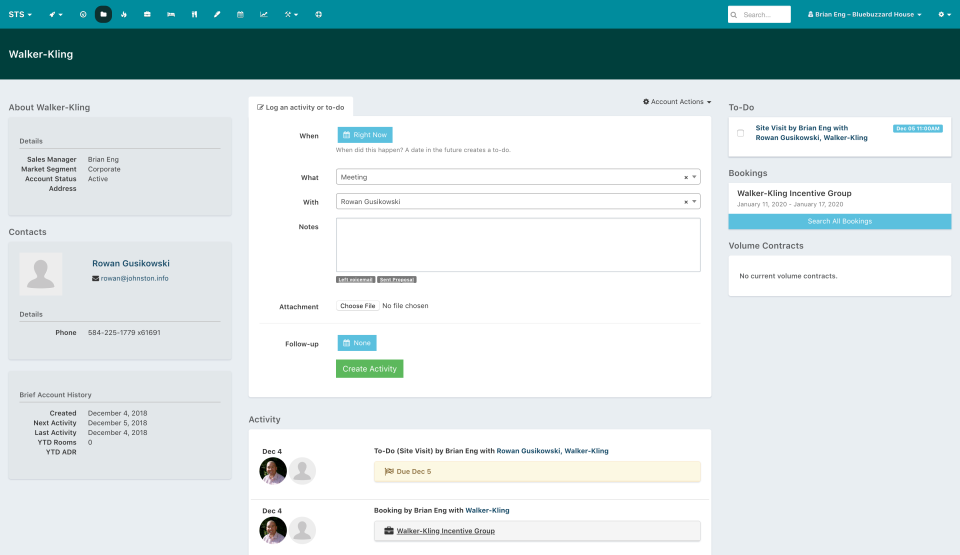
Task: Open the Account Actions menu
Action: click(x=677, y=102)
